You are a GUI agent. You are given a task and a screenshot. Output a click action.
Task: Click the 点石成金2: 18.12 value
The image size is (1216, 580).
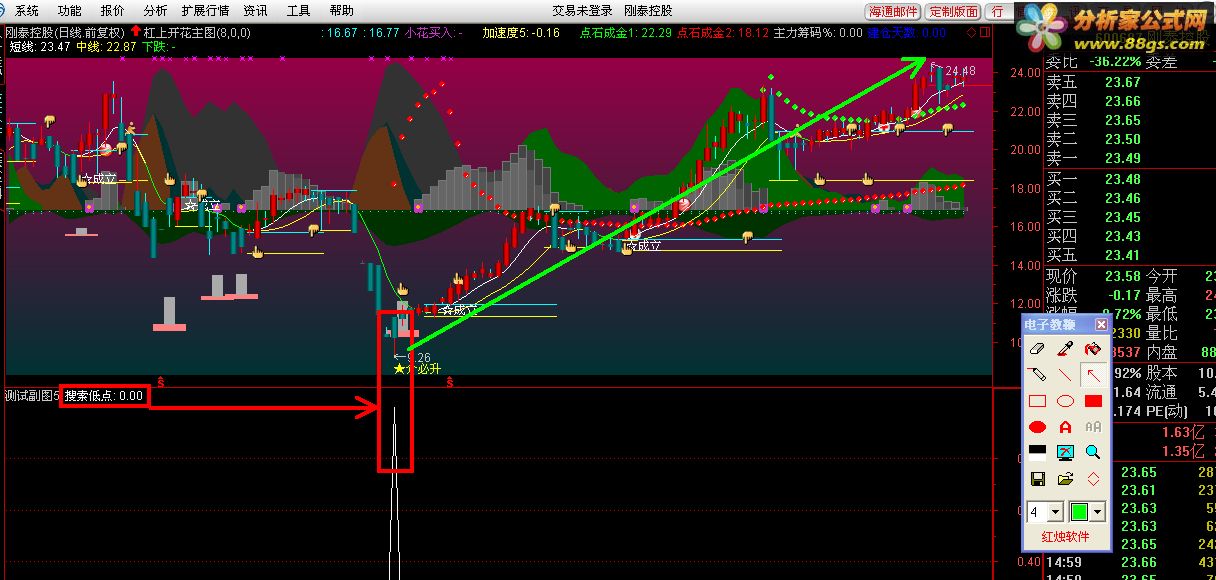pos(723,33)
